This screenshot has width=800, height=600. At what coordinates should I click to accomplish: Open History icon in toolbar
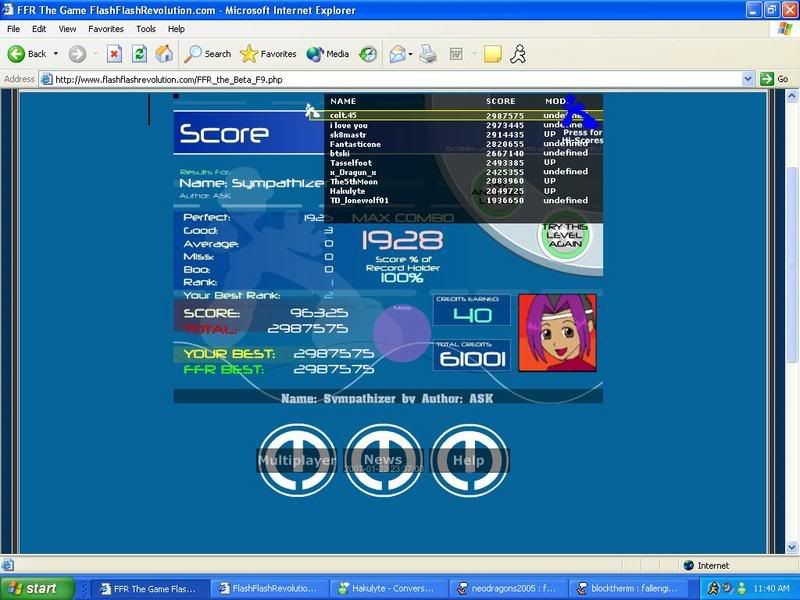click(x=368, y=54)
